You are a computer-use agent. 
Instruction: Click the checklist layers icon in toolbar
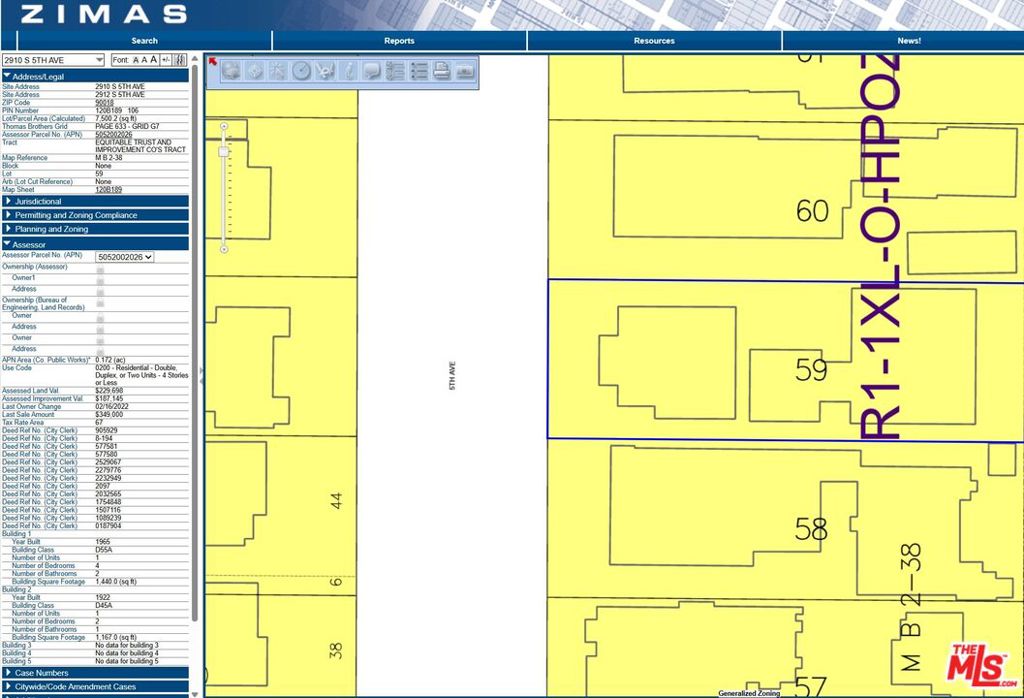click(x=395, y=71)
